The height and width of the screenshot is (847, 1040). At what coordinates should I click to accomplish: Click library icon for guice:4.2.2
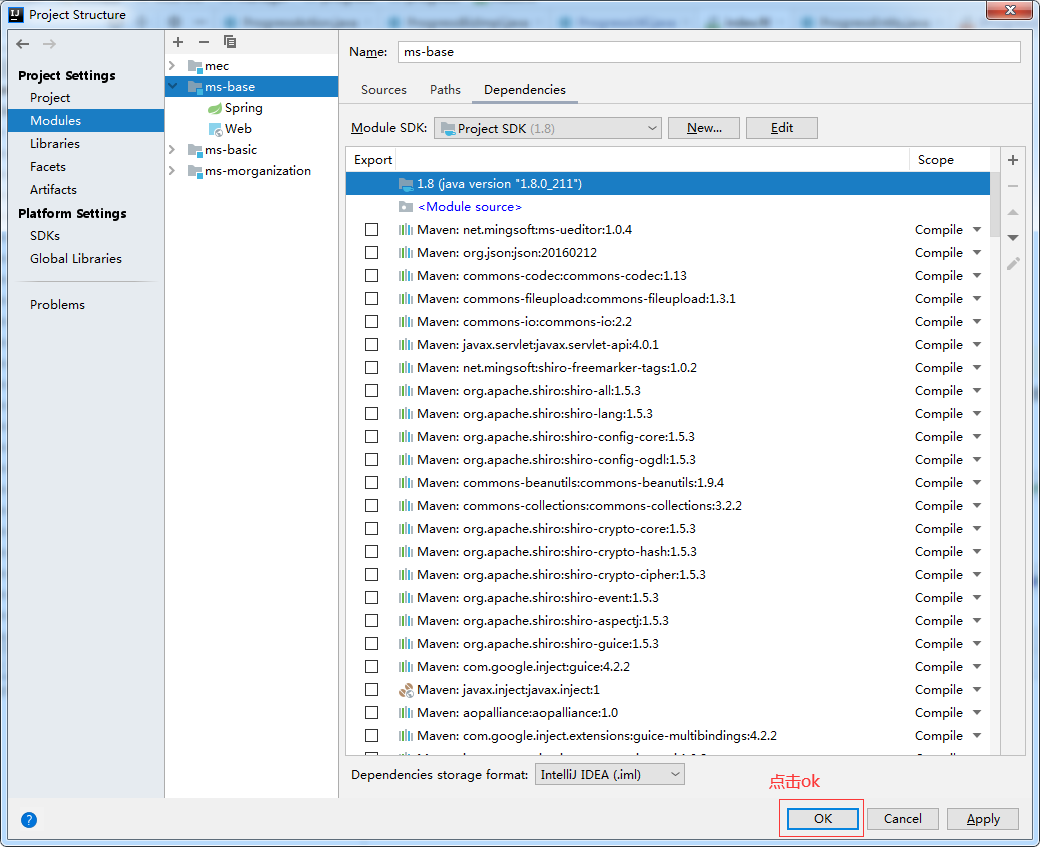point(406,667)
